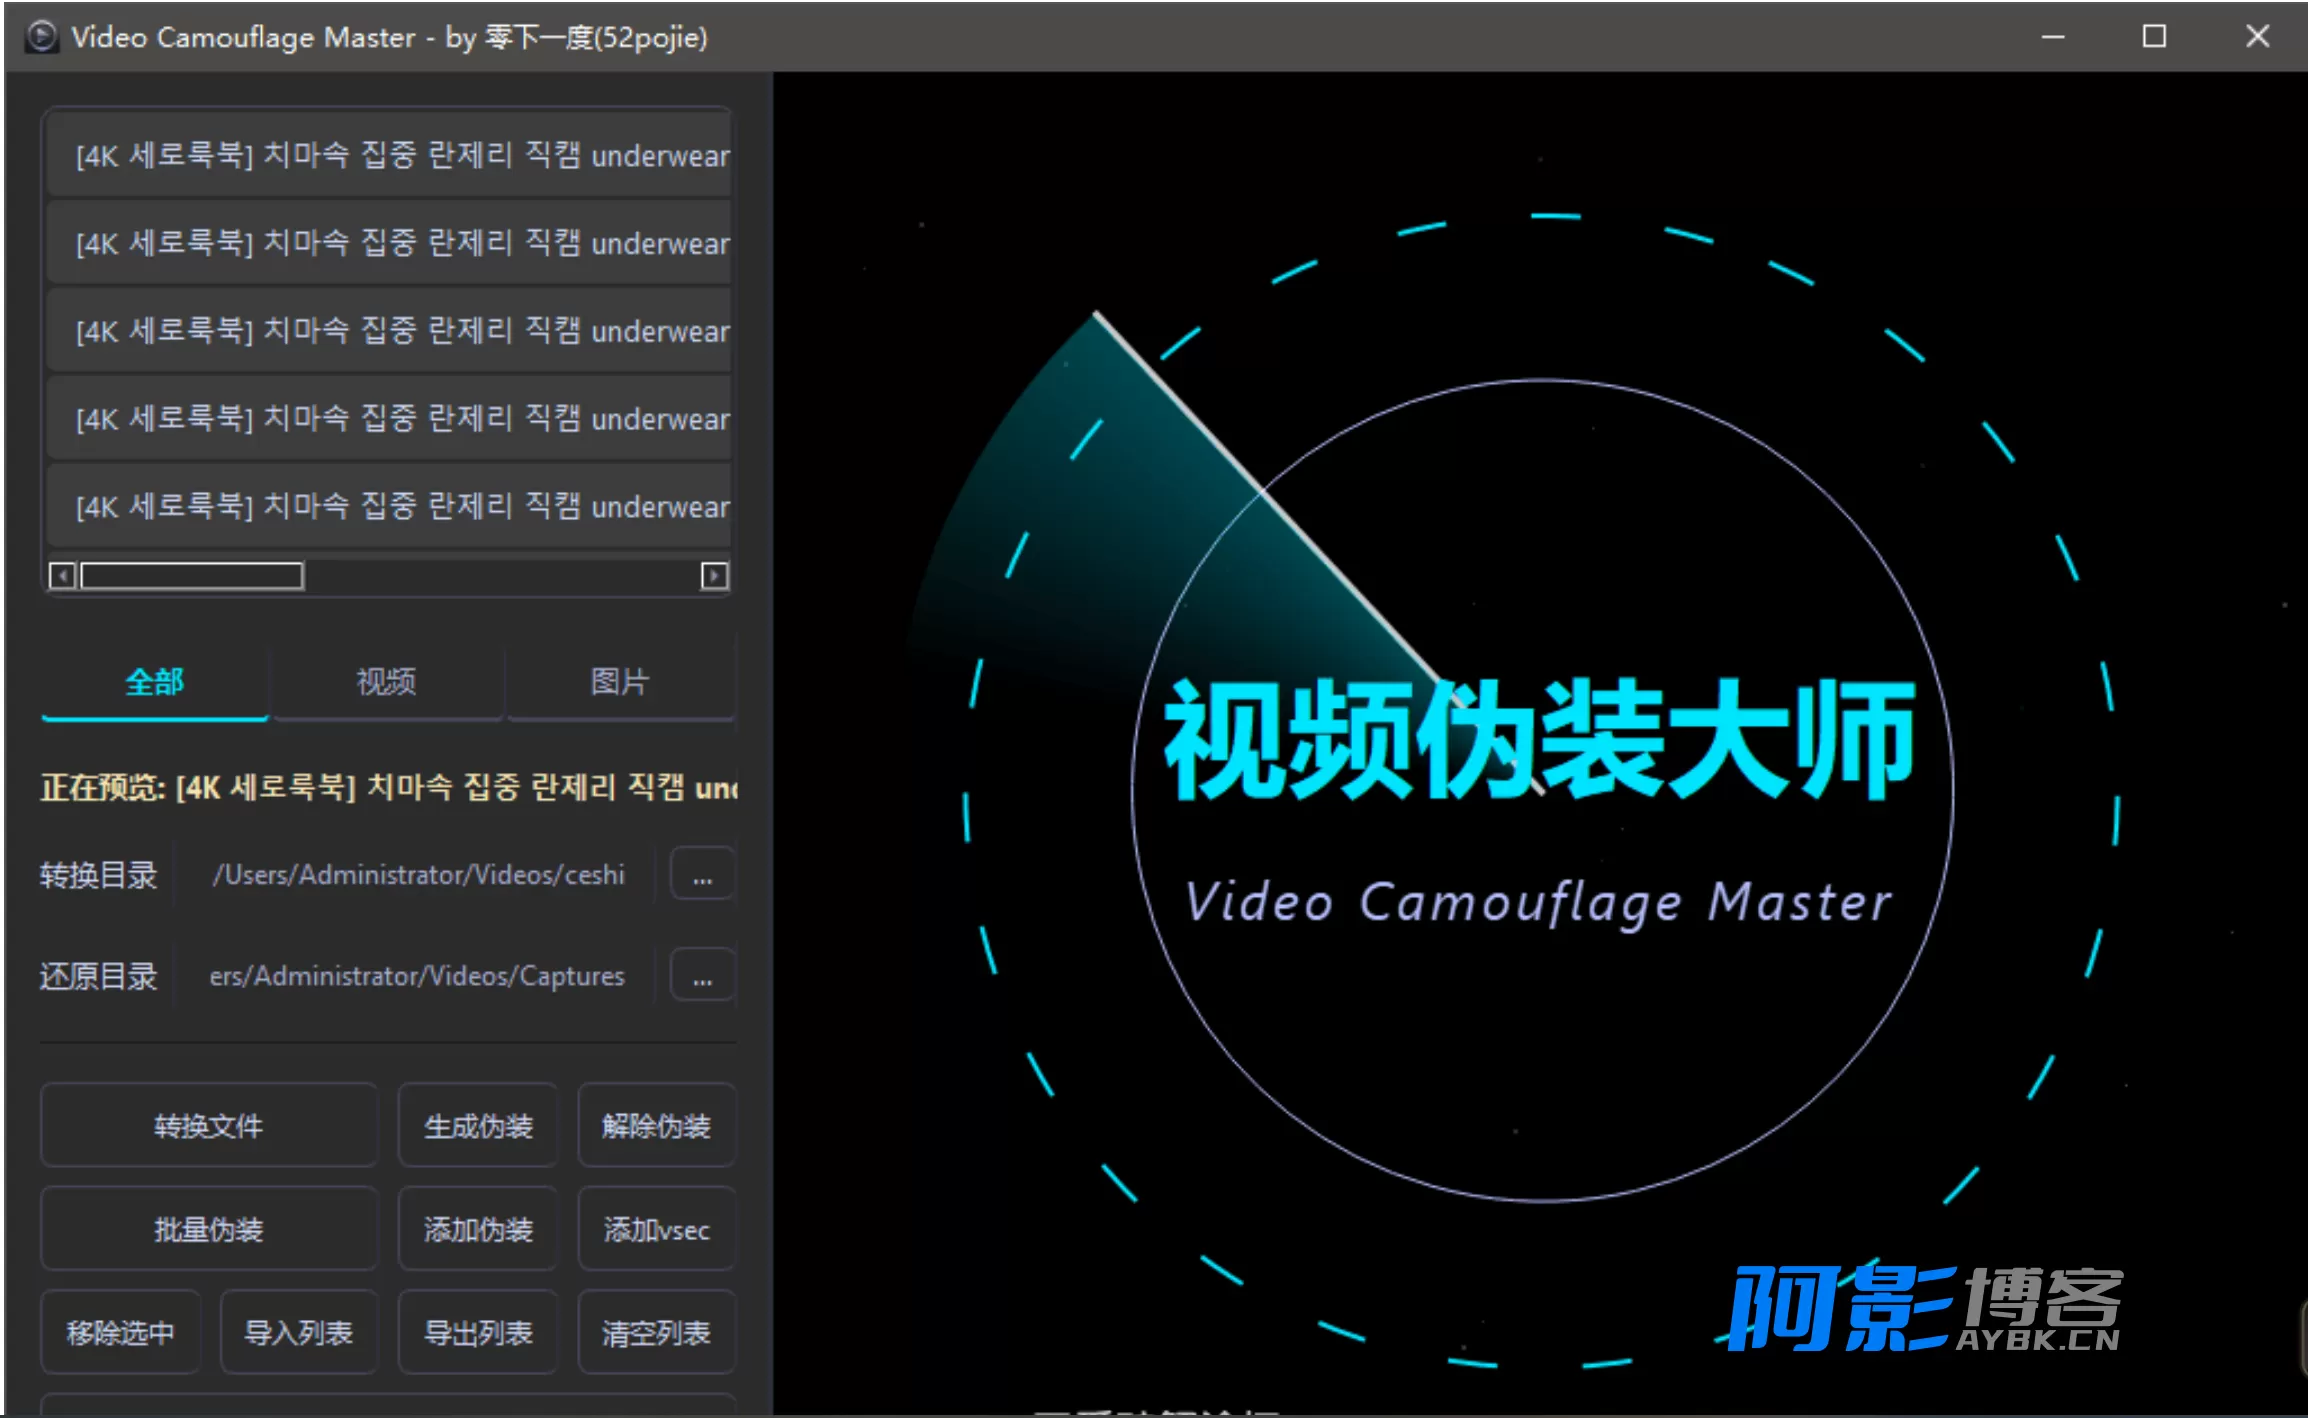Screen dimensions: 2308x1418
Task: Click the horizontal scrollbar thumb of file list
Action: pyautogui.click(x=192, y=576)
